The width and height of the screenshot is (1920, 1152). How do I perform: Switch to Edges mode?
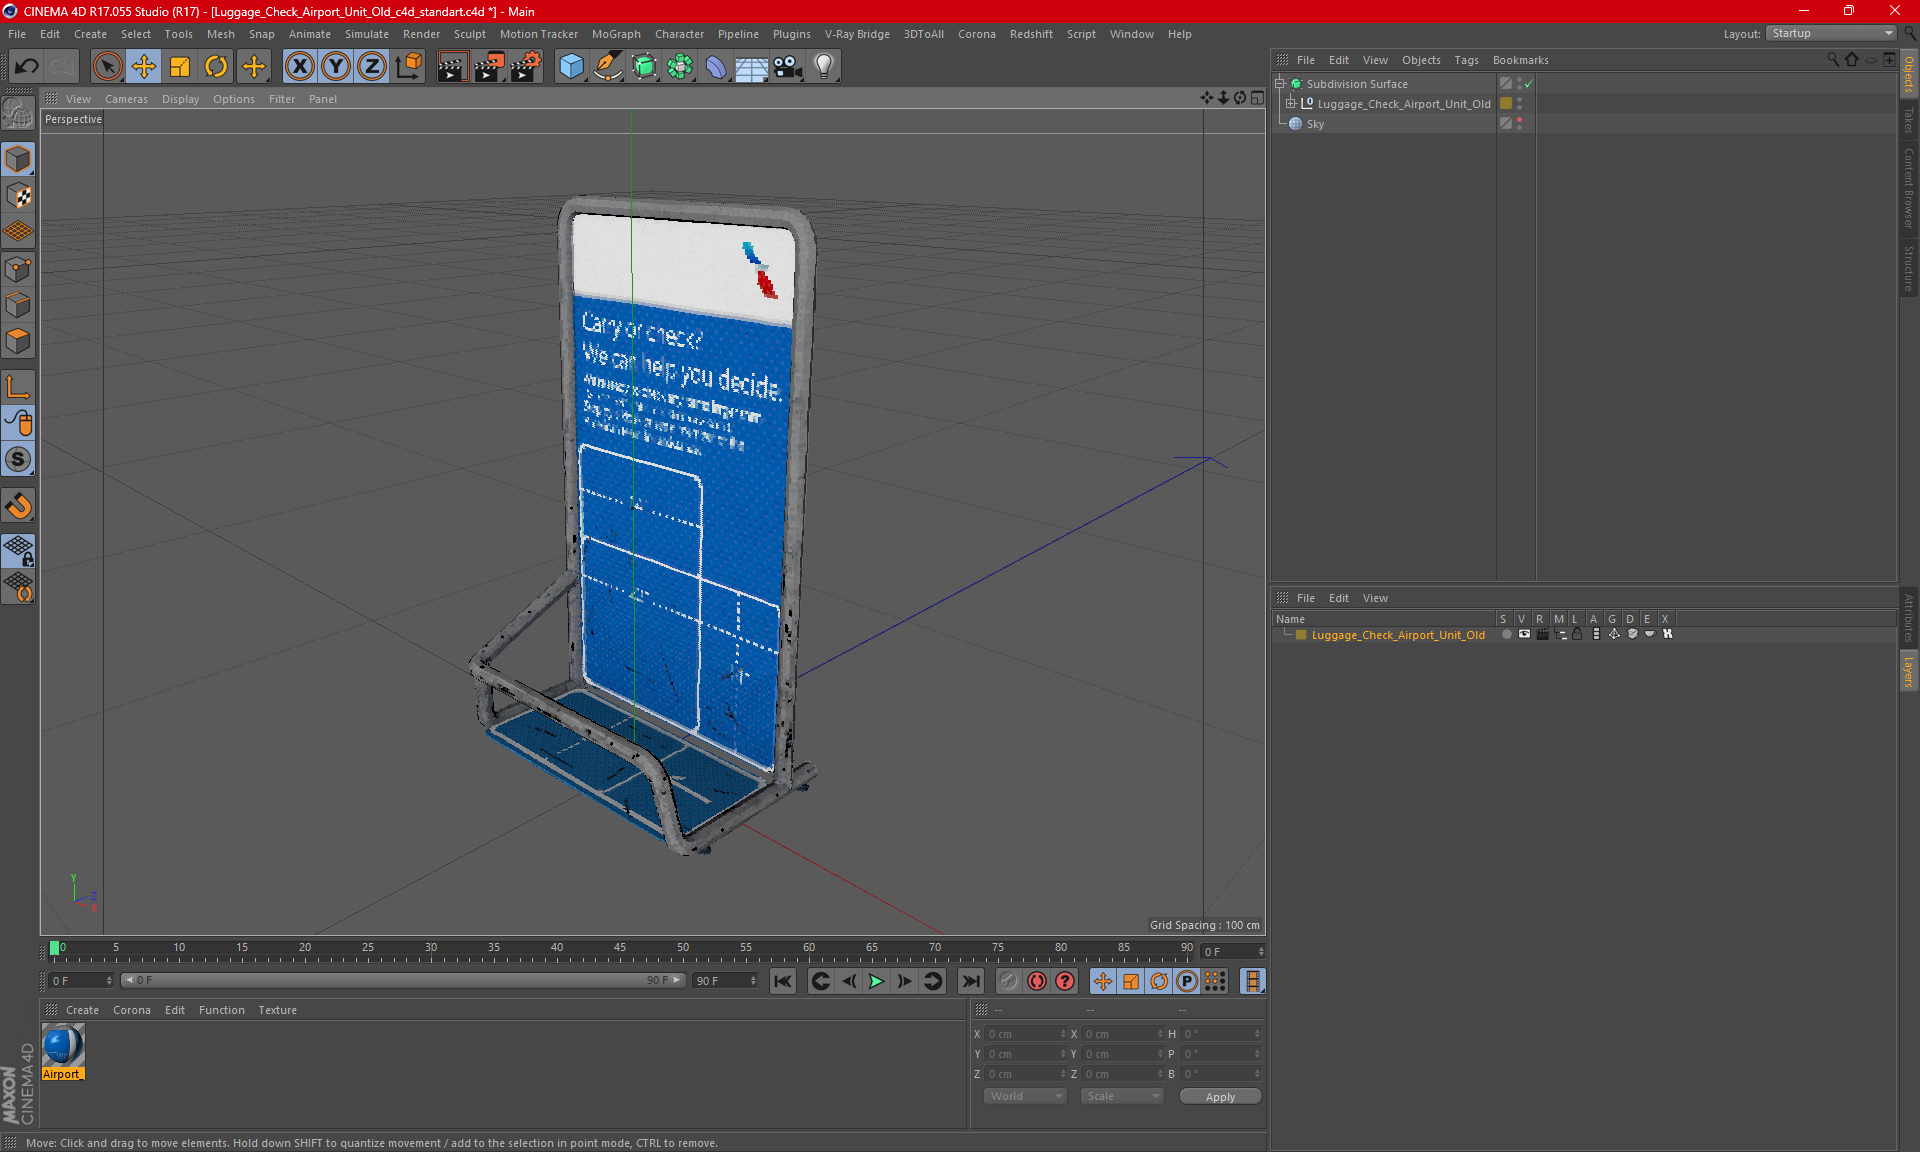click(18, 305)
